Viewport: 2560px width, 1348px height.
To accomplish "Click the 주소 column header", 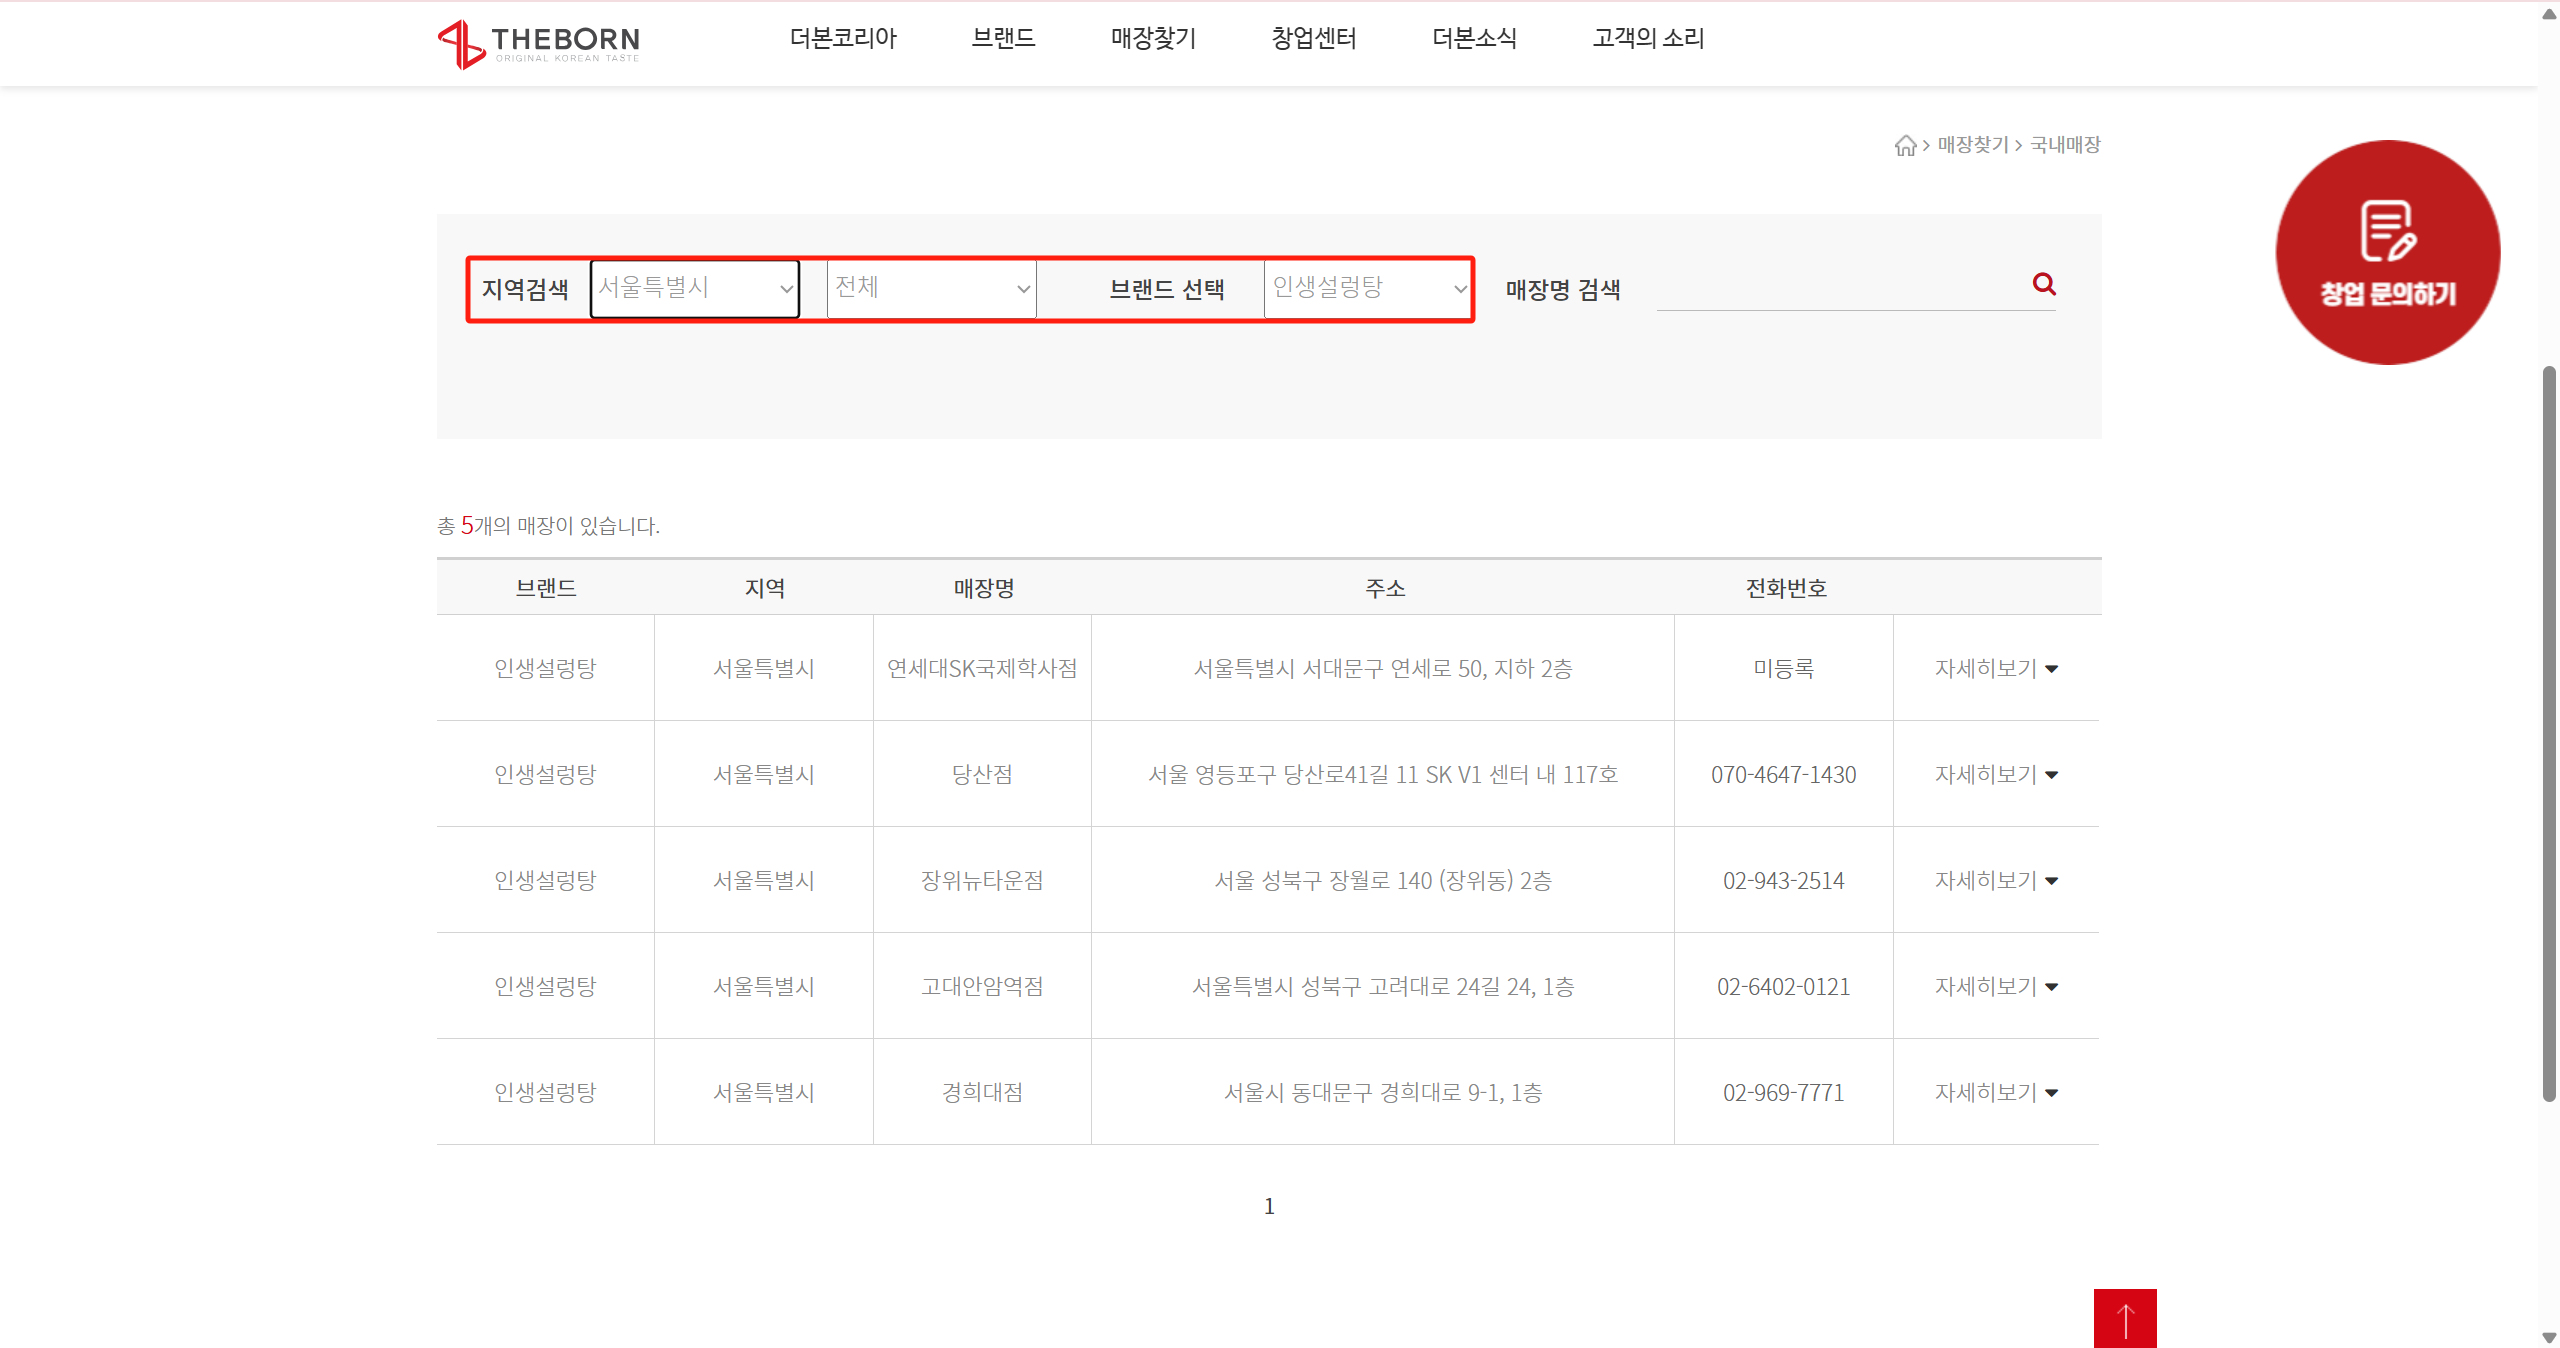I will click(x=1385, y=588).
